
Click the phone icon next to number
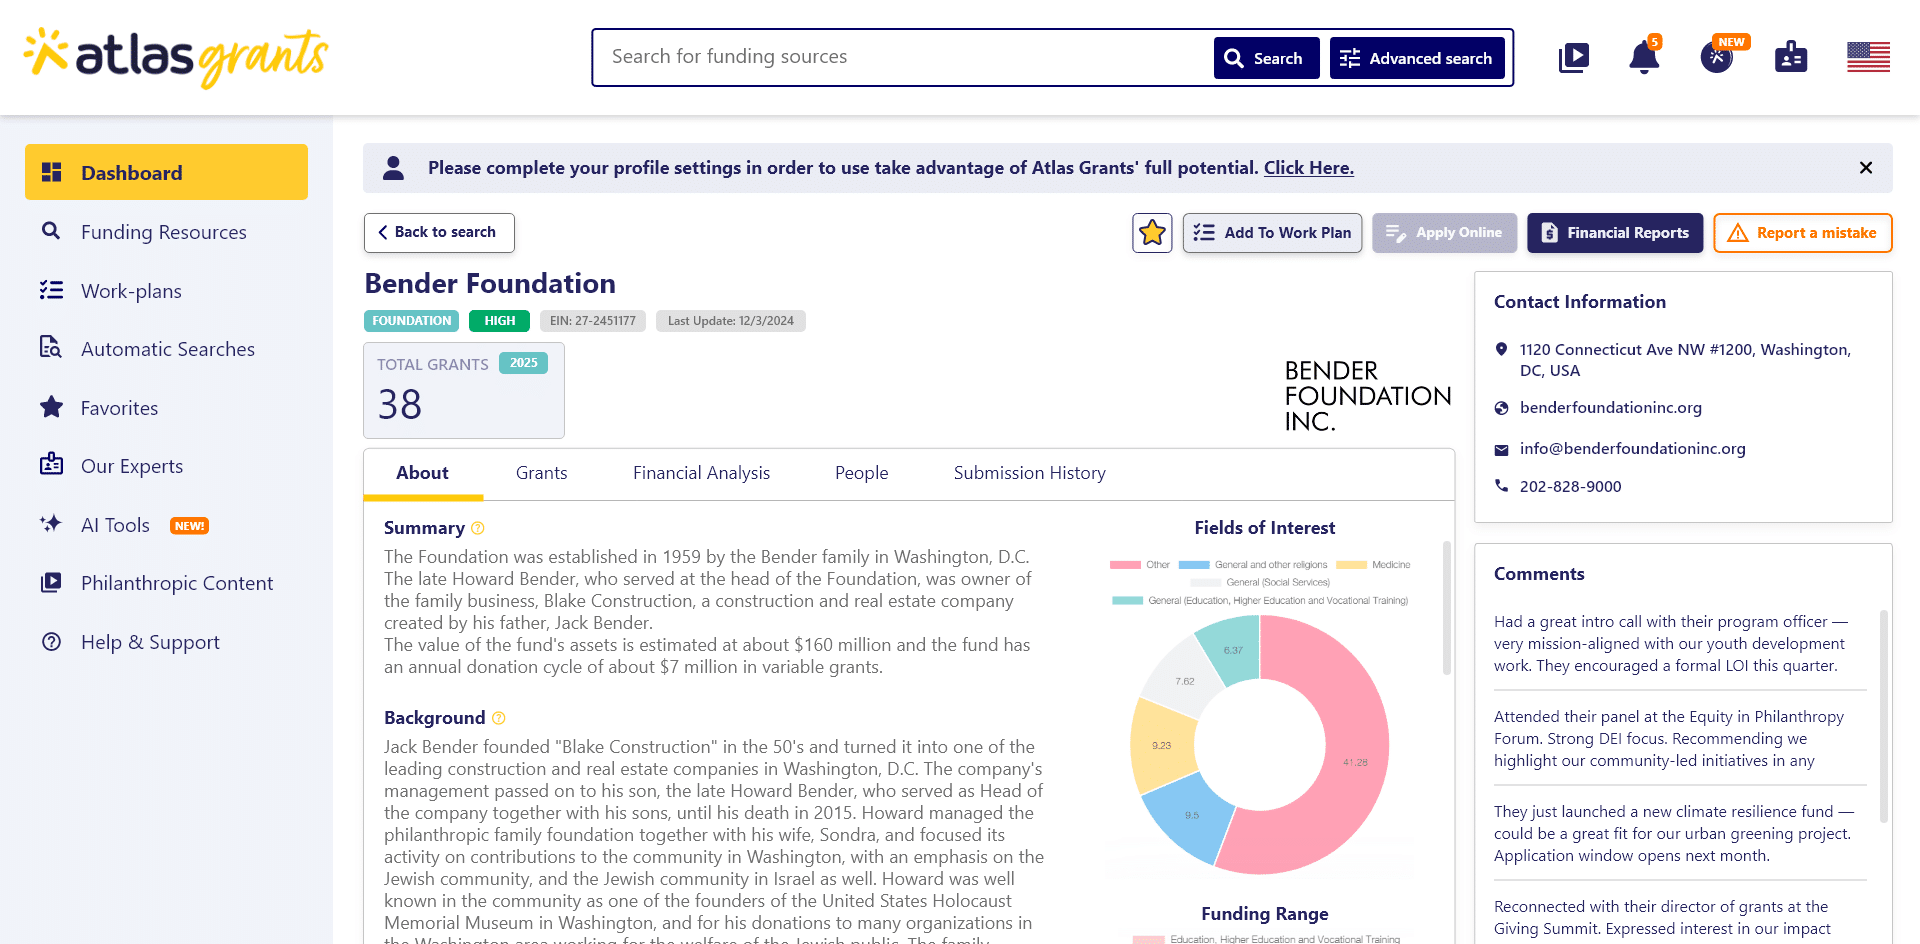tap(1501, 486)
